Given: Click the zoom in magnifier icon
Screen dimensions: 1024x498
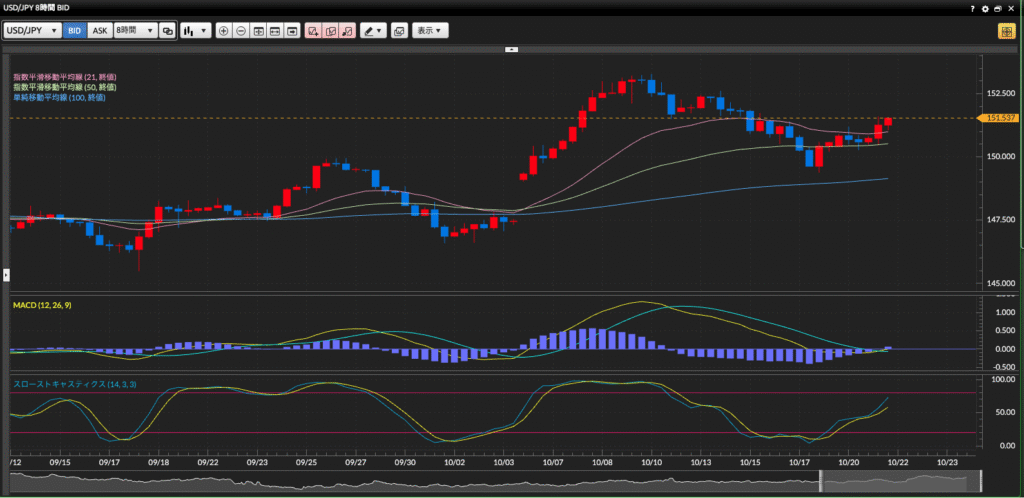Looking at the screenshot, I should tap(223, 31).
